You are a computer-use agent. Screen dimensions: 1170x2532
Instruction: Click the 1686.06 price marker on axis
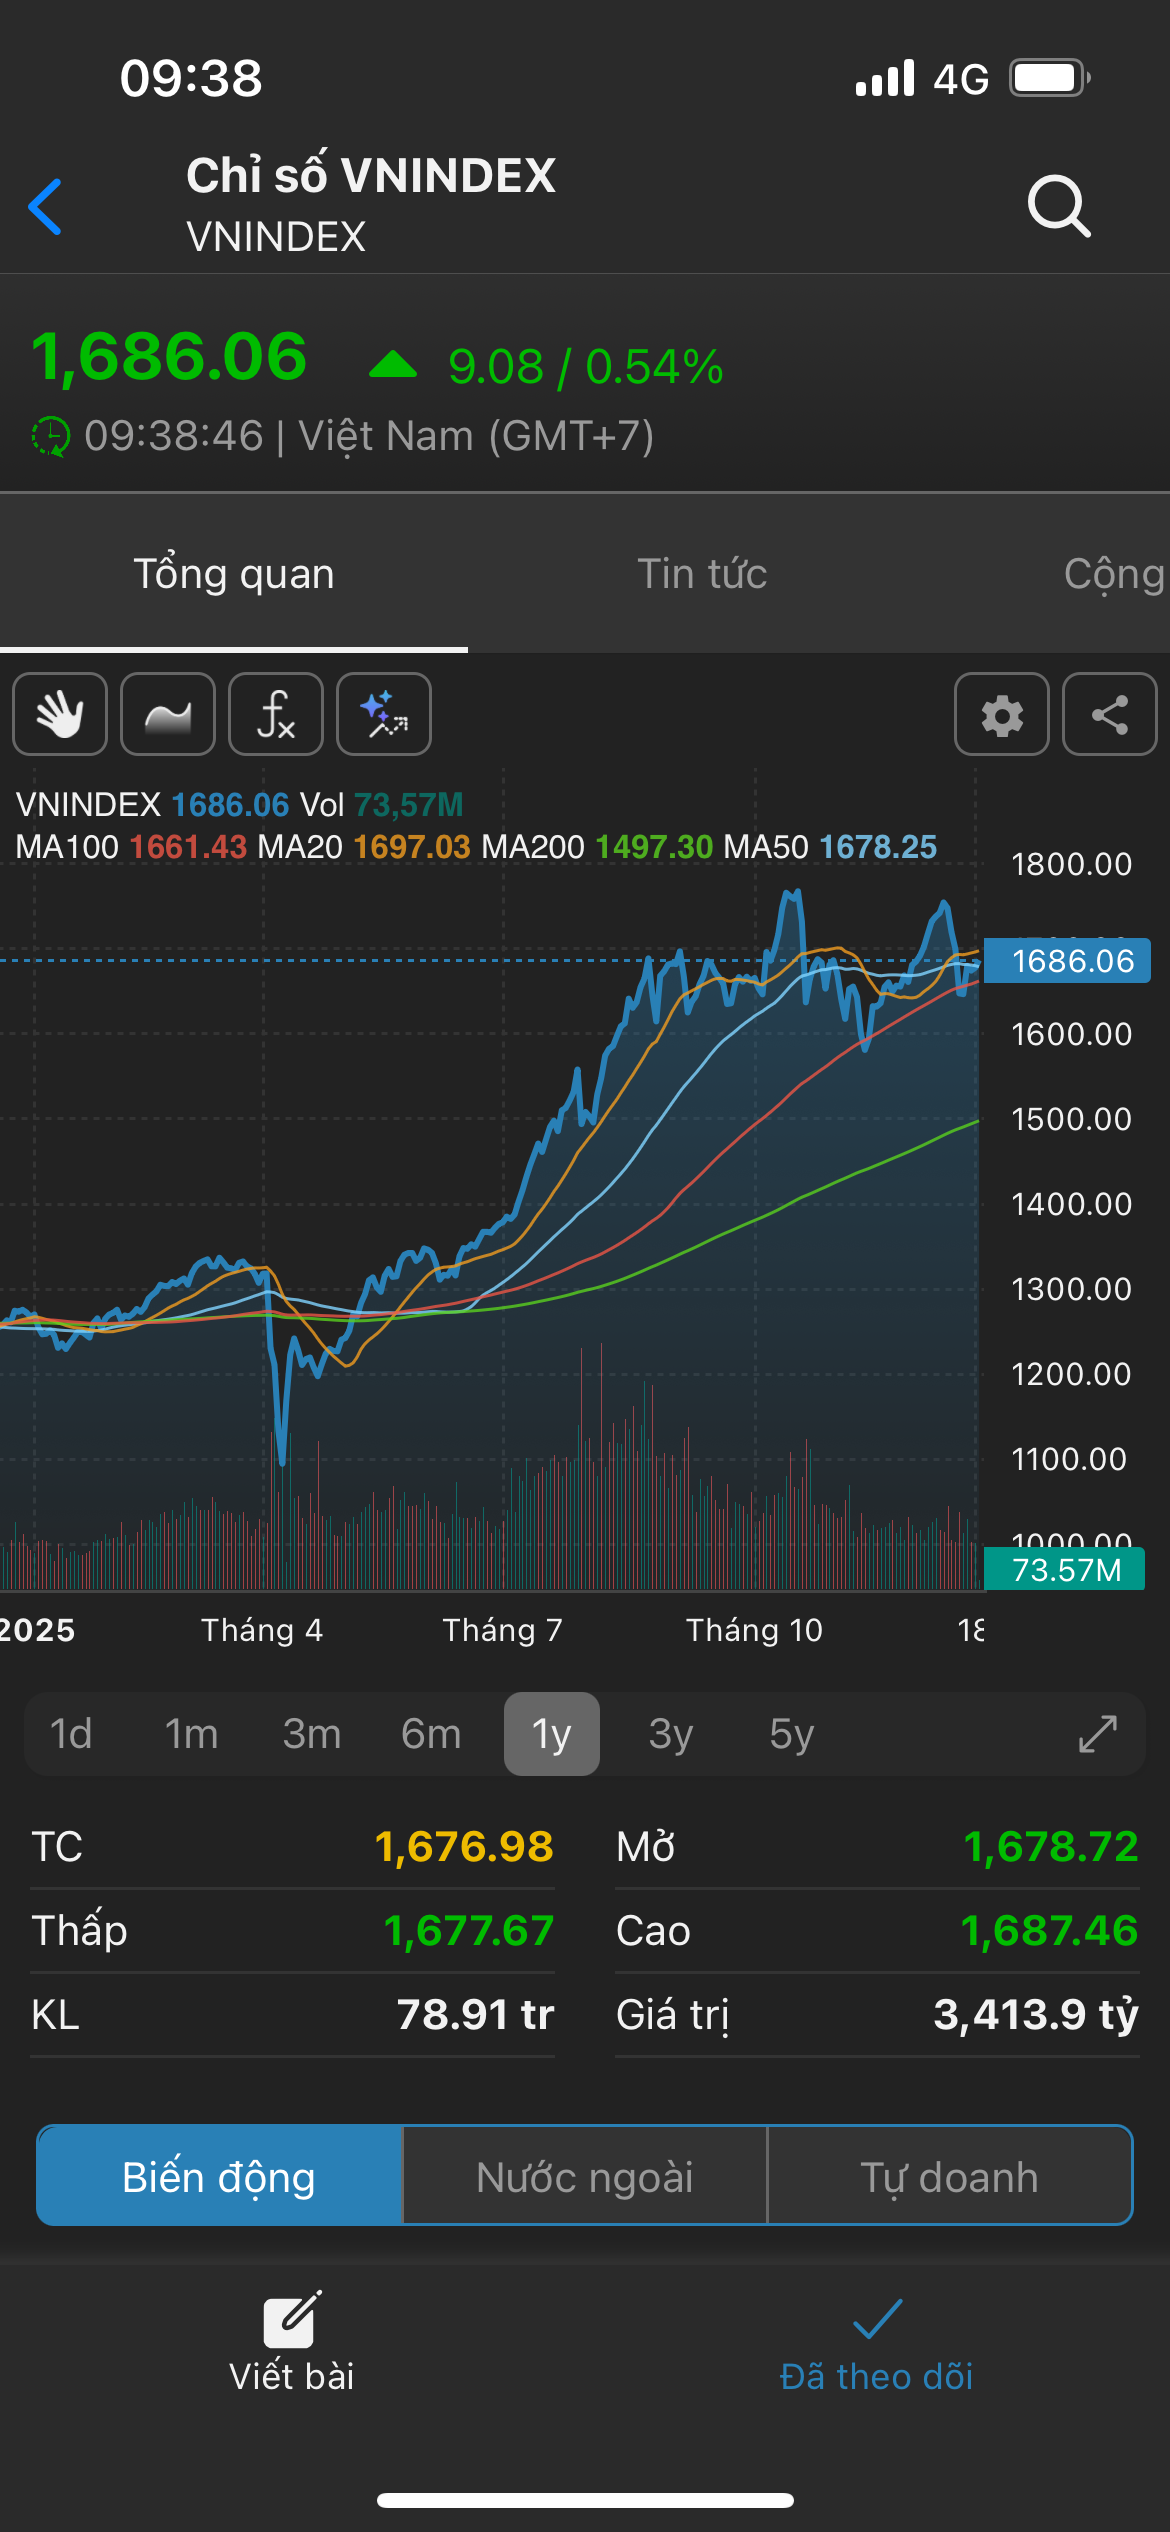(x=1067, y=961)
